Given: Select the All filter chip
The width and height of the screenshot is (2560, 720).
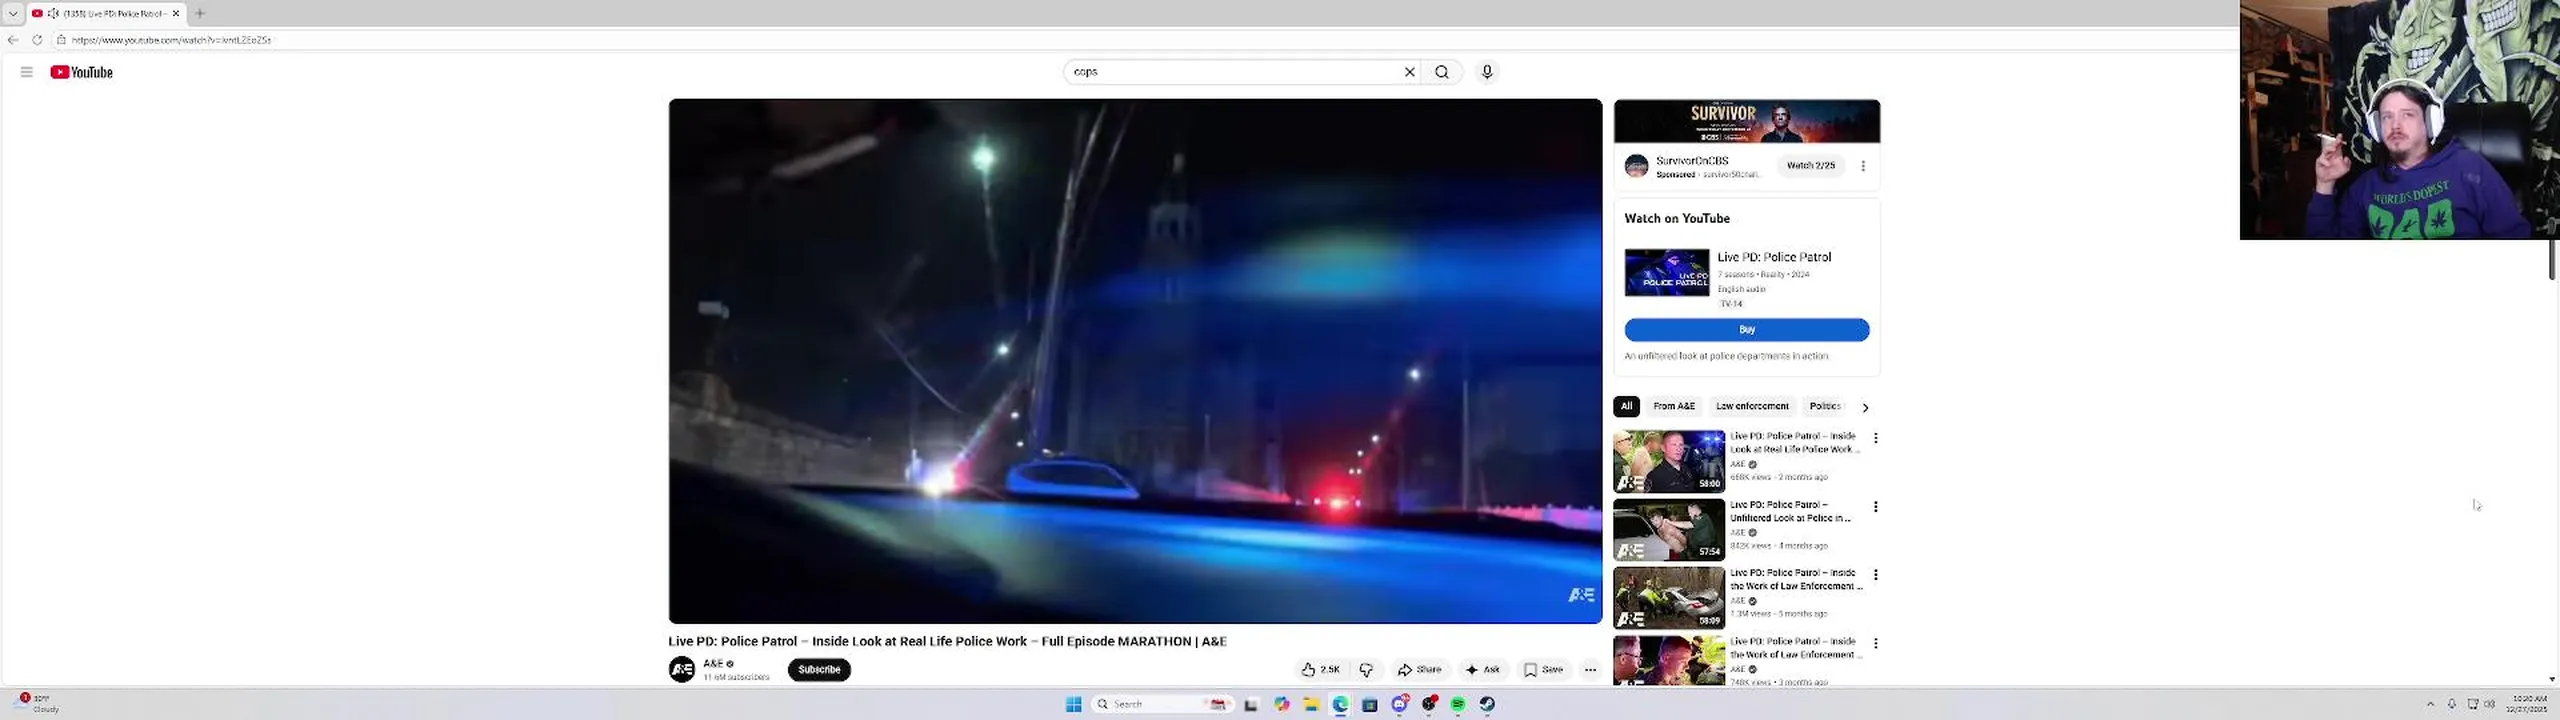Looking at the screenshot, I should click(1626, 406).
